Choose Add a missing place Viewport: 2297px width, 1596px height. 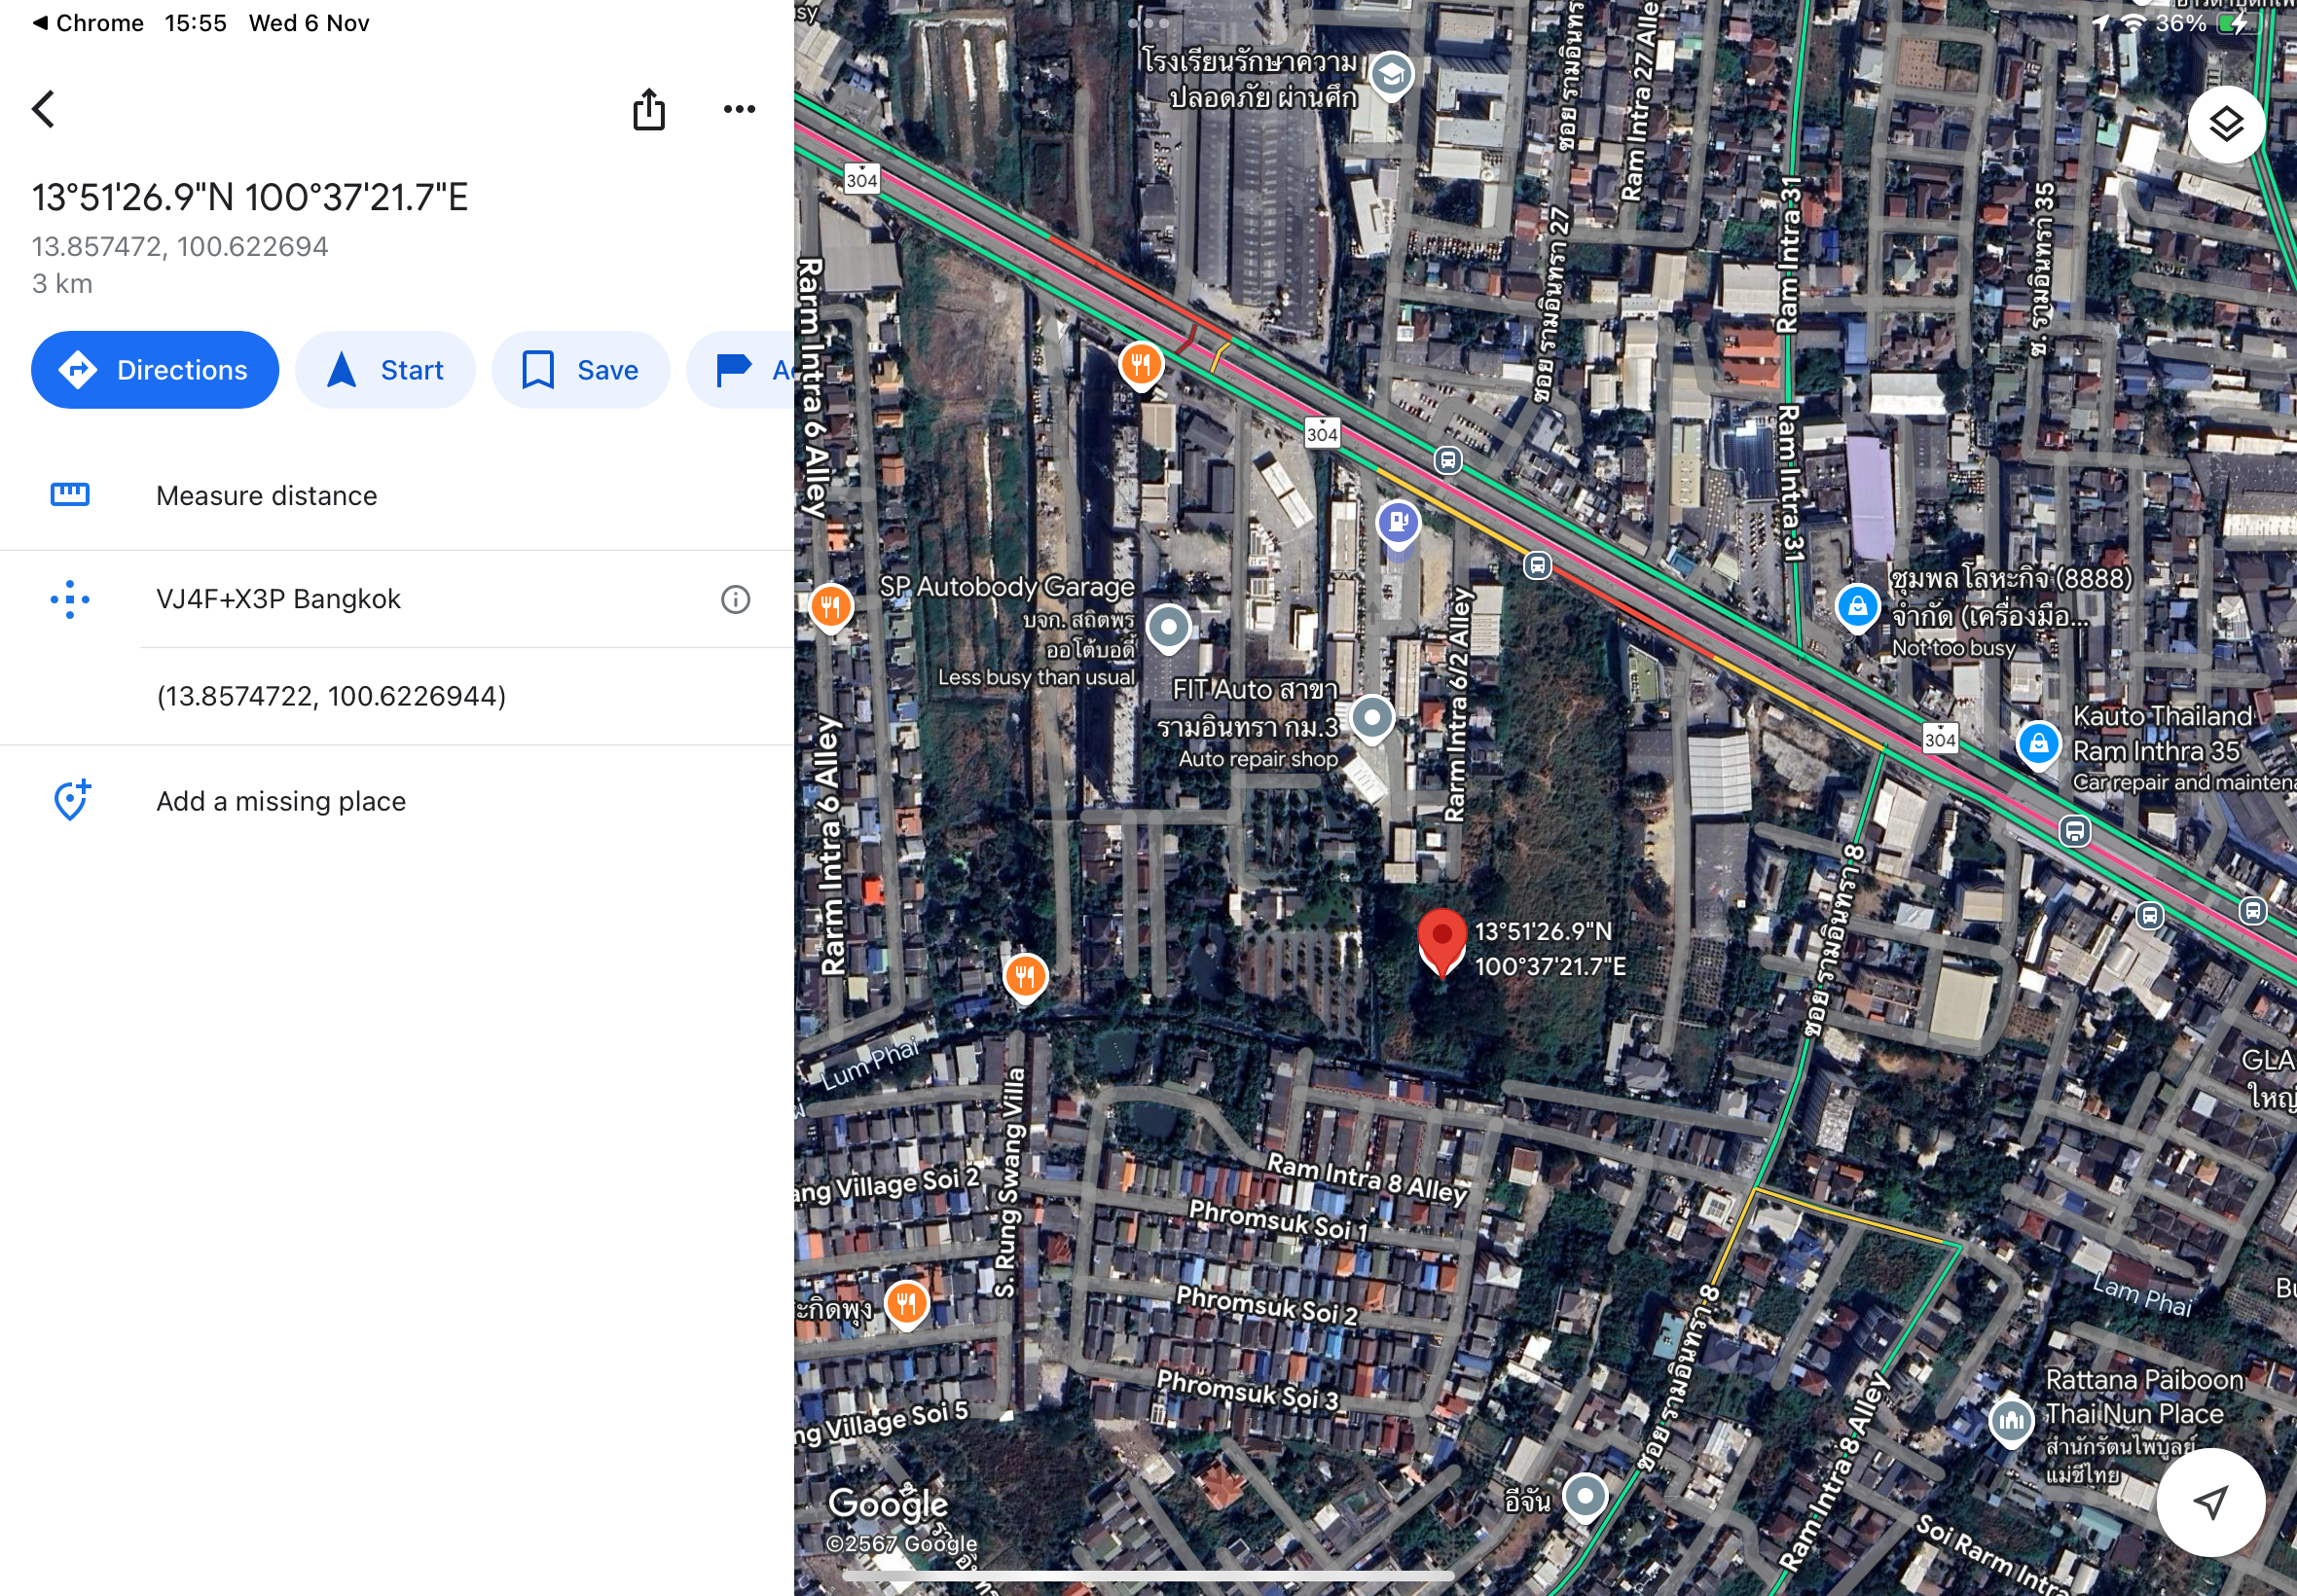pos(280,801)
